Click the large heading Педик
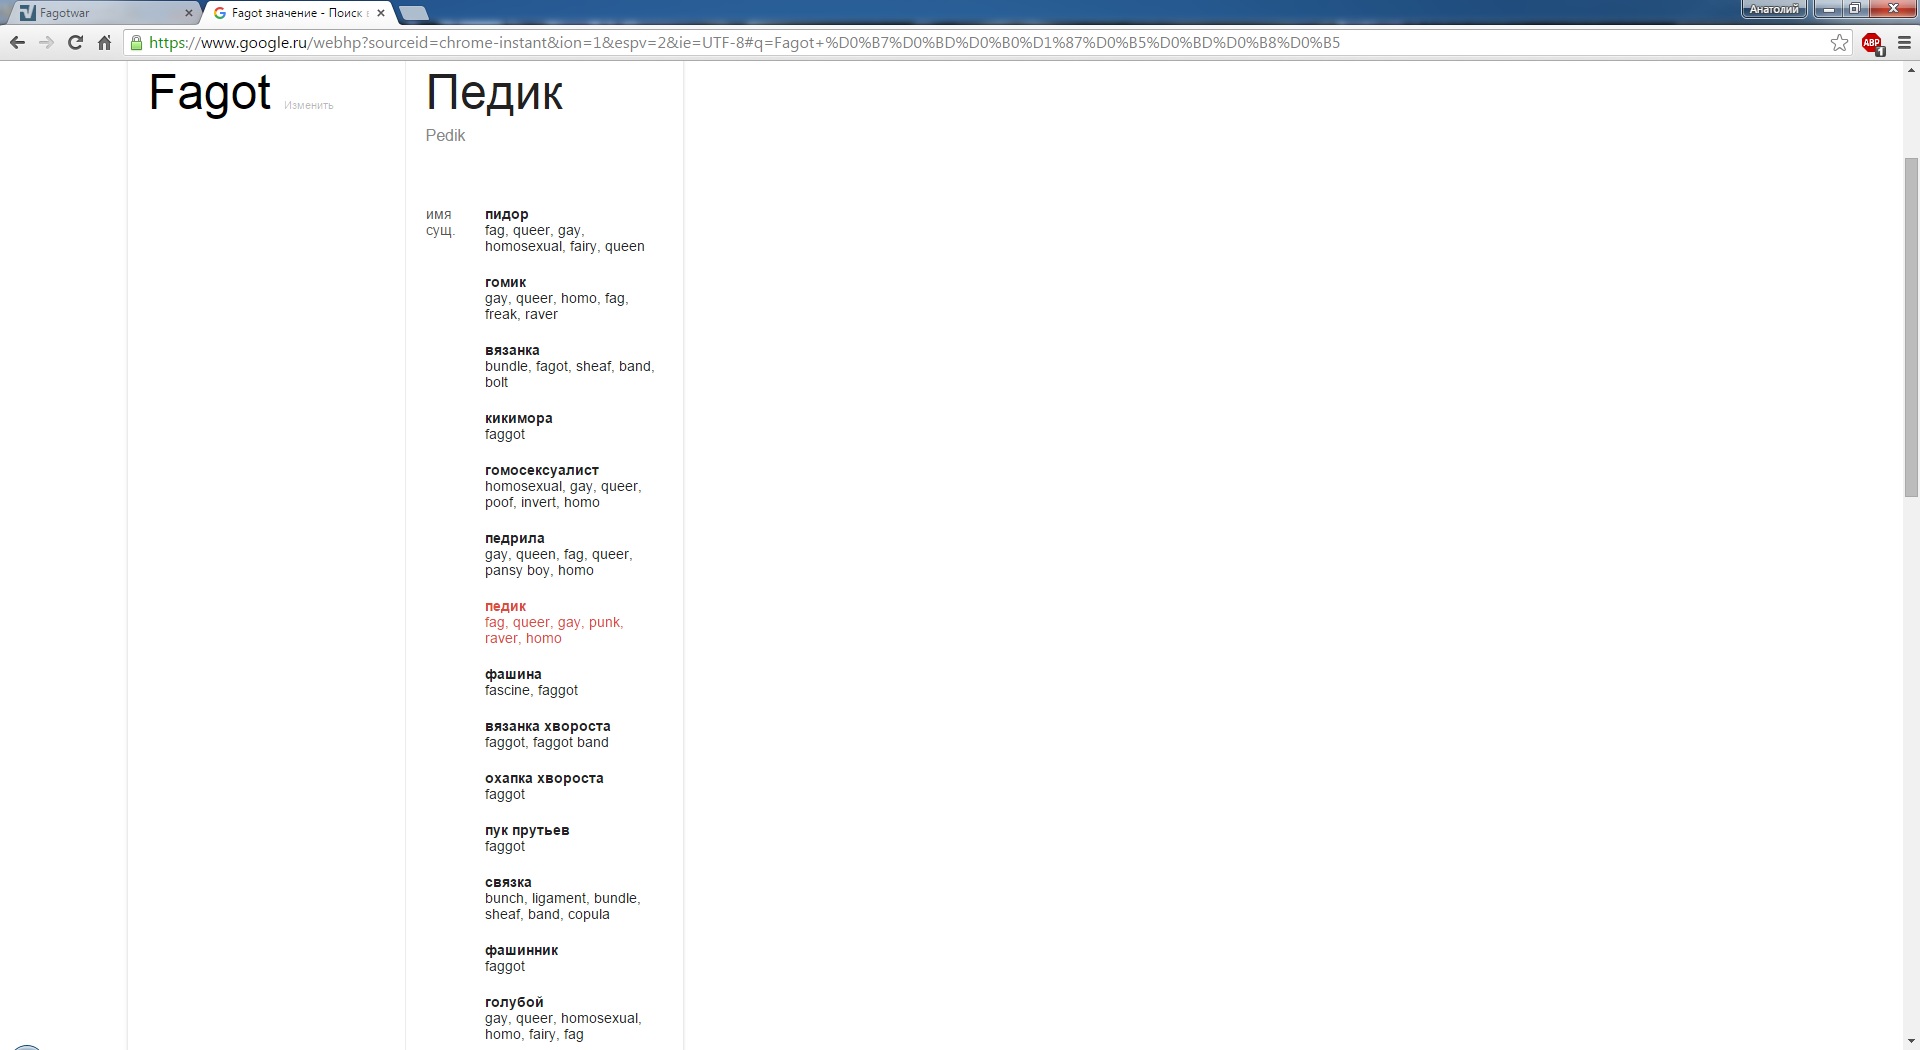The image size is (1920, 1050). [x=494, y=93]
